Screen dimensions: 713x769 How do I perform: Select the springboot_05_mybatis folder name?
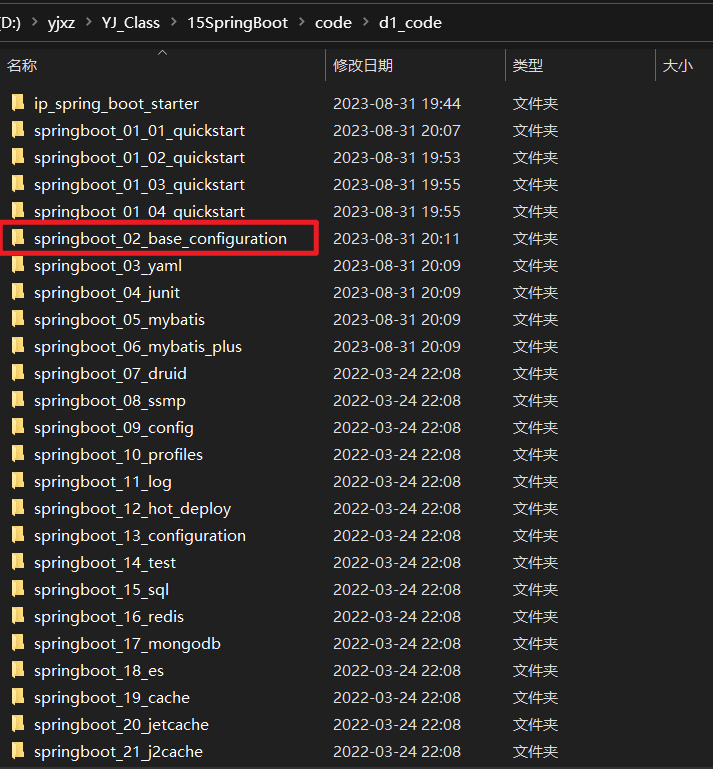[119, 320]
